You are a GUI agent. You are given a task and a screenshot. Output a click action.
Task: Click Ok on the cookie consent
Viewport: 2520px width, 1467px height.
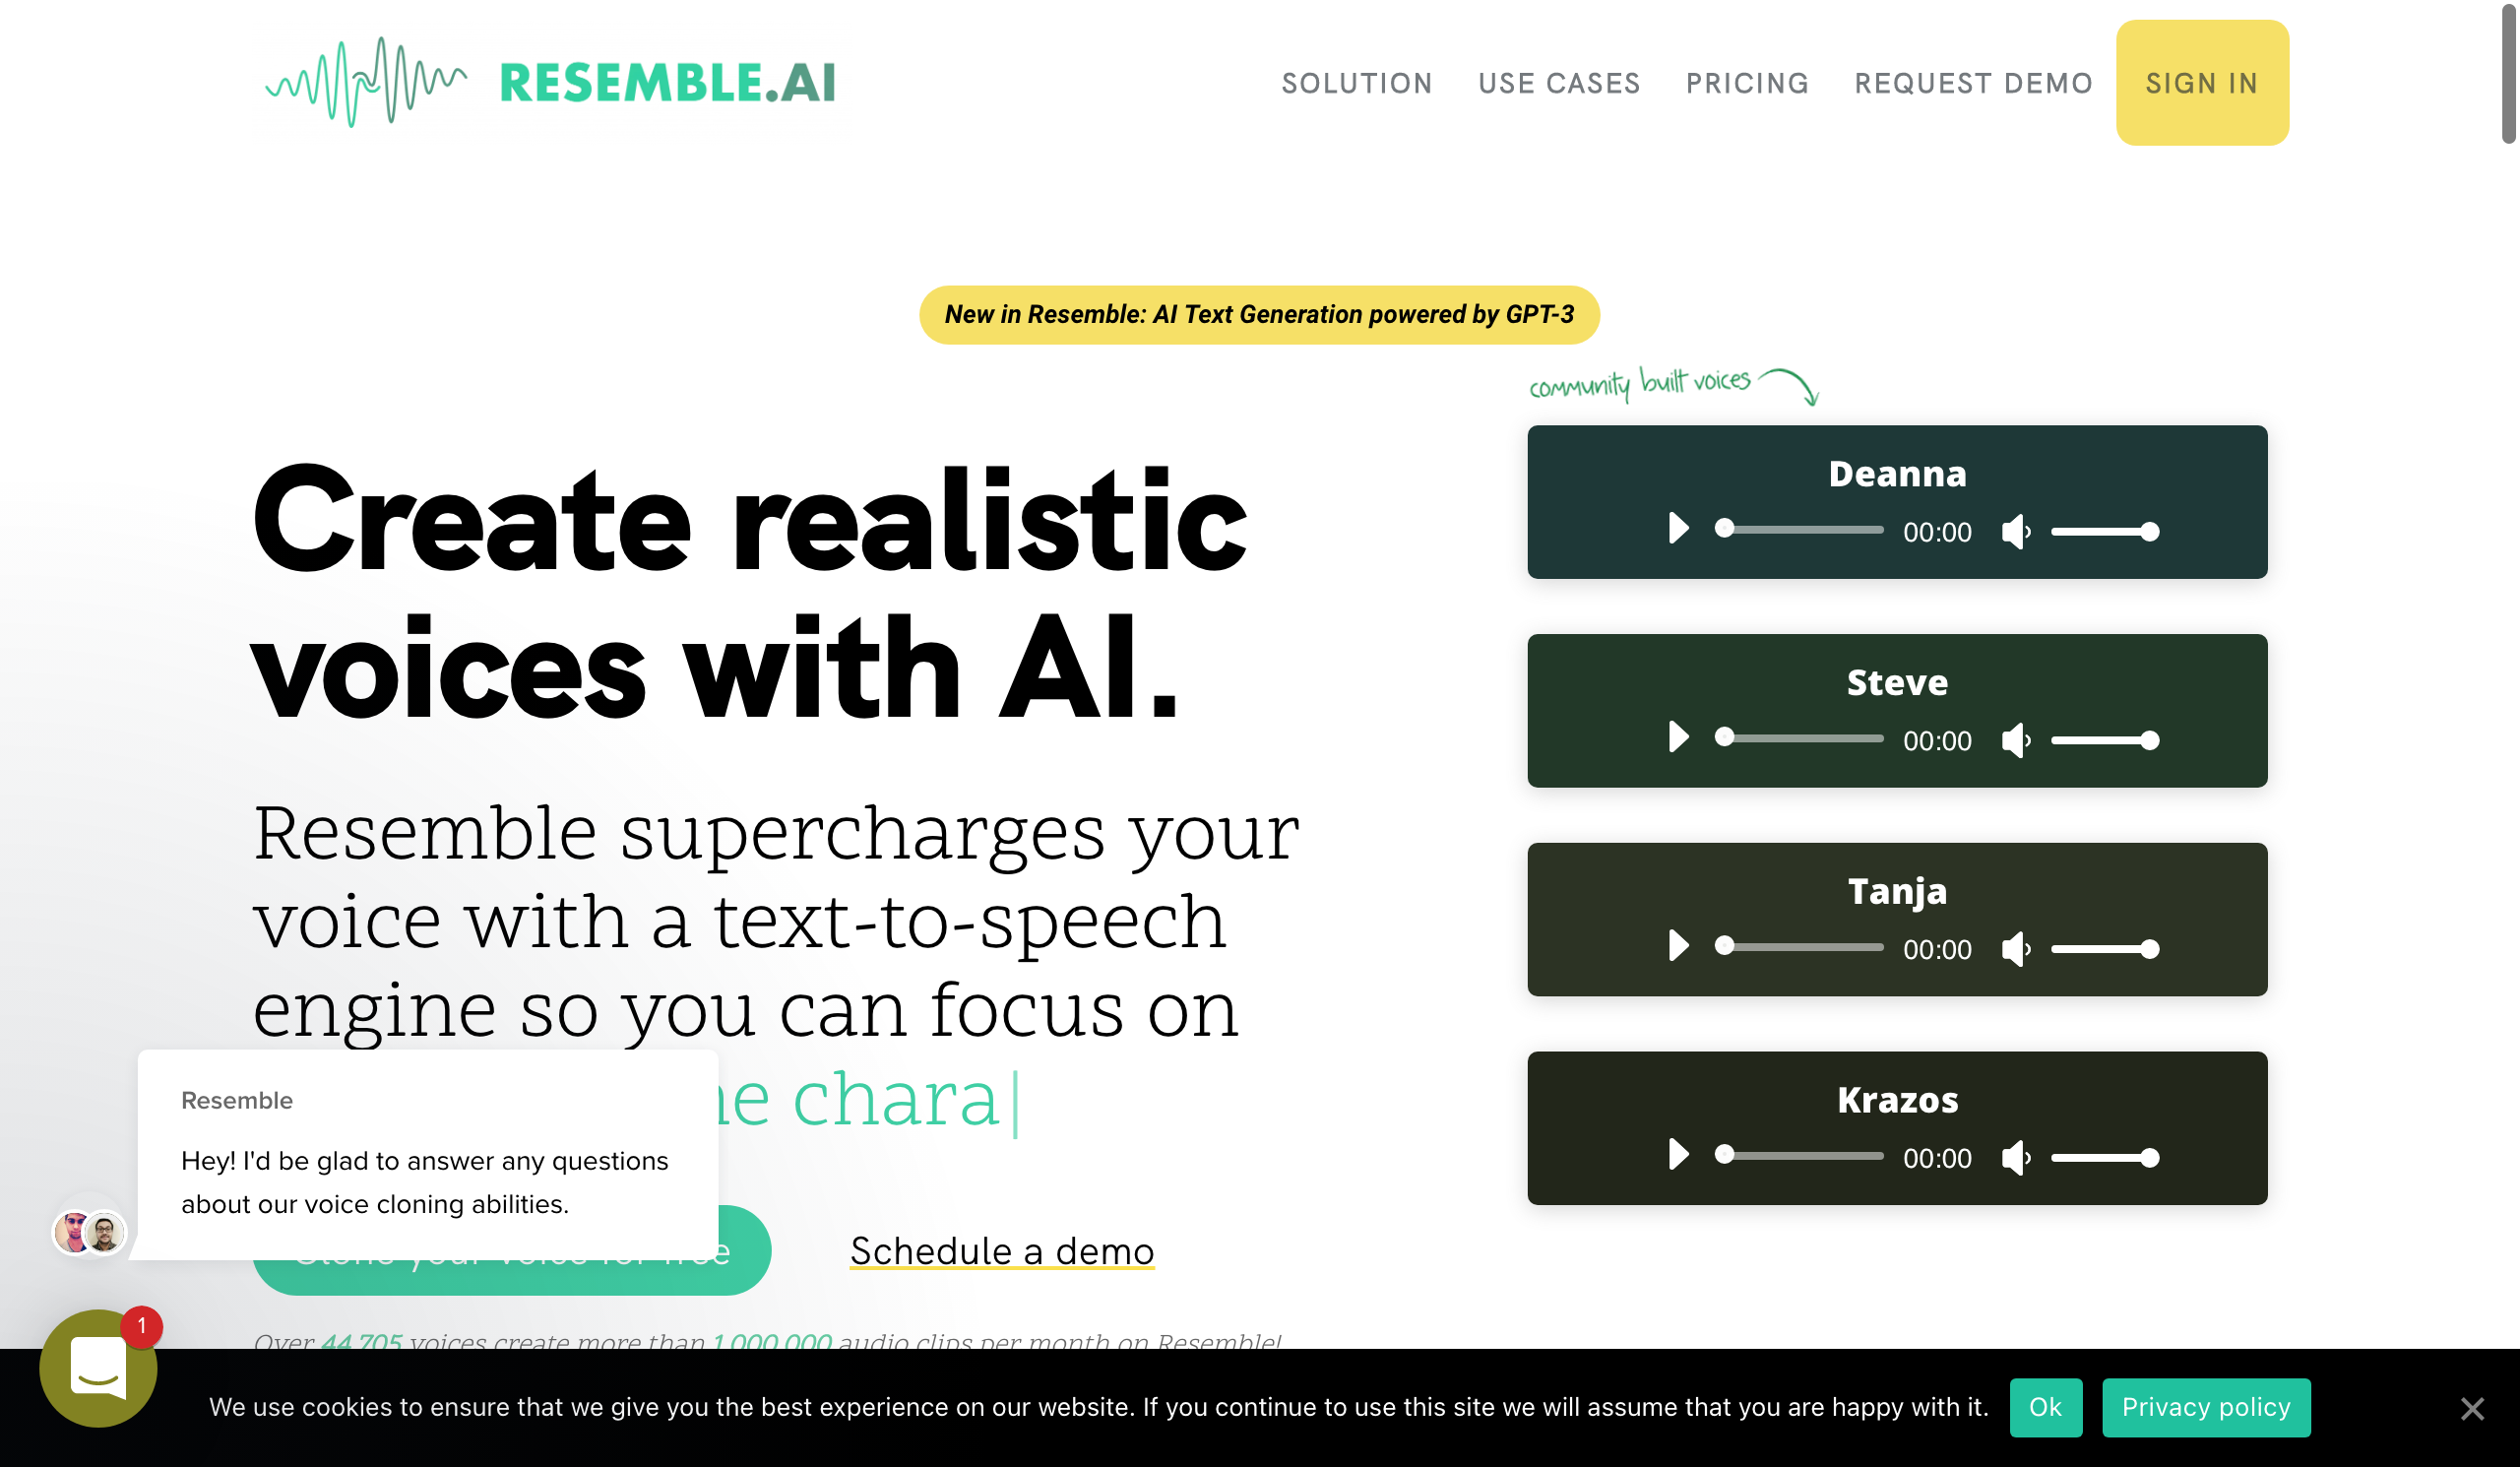pyautogui.click(x=2044, y=1406)
